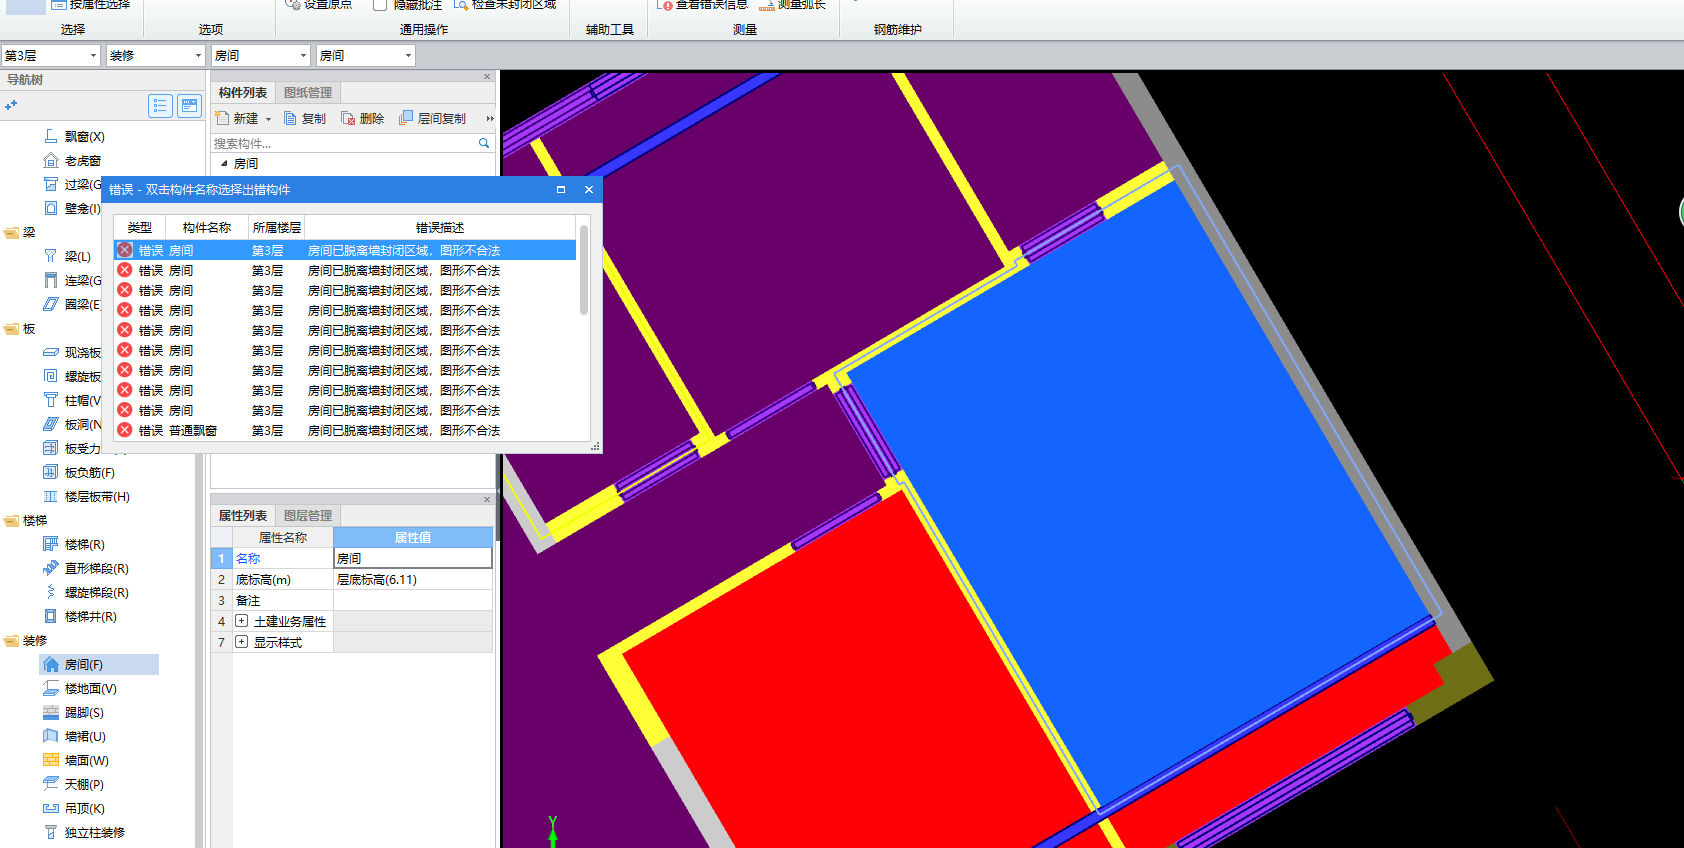Image resolution: width=1684 pixels, height=848 pixels.
Task: Select the 梁(L) beam component
Action: 67,256
